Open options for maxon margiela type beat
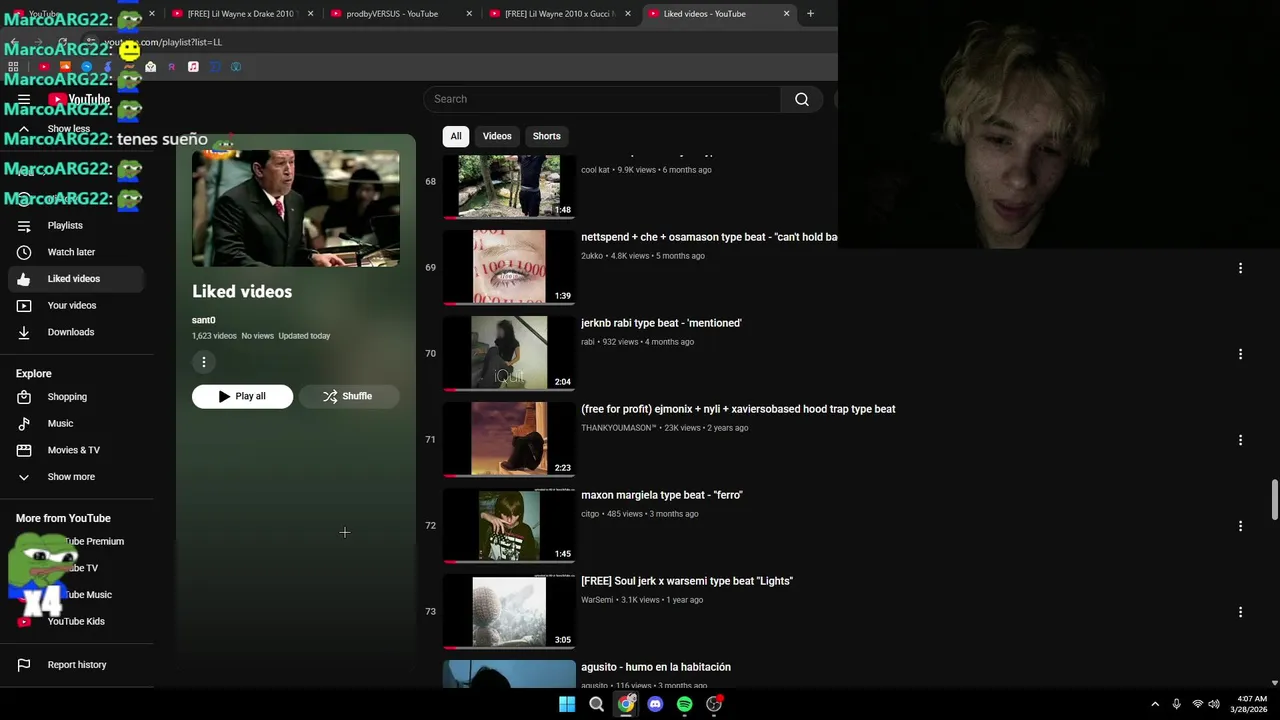The width and height of the screenshot is (1280, 720). [1240, 526]
